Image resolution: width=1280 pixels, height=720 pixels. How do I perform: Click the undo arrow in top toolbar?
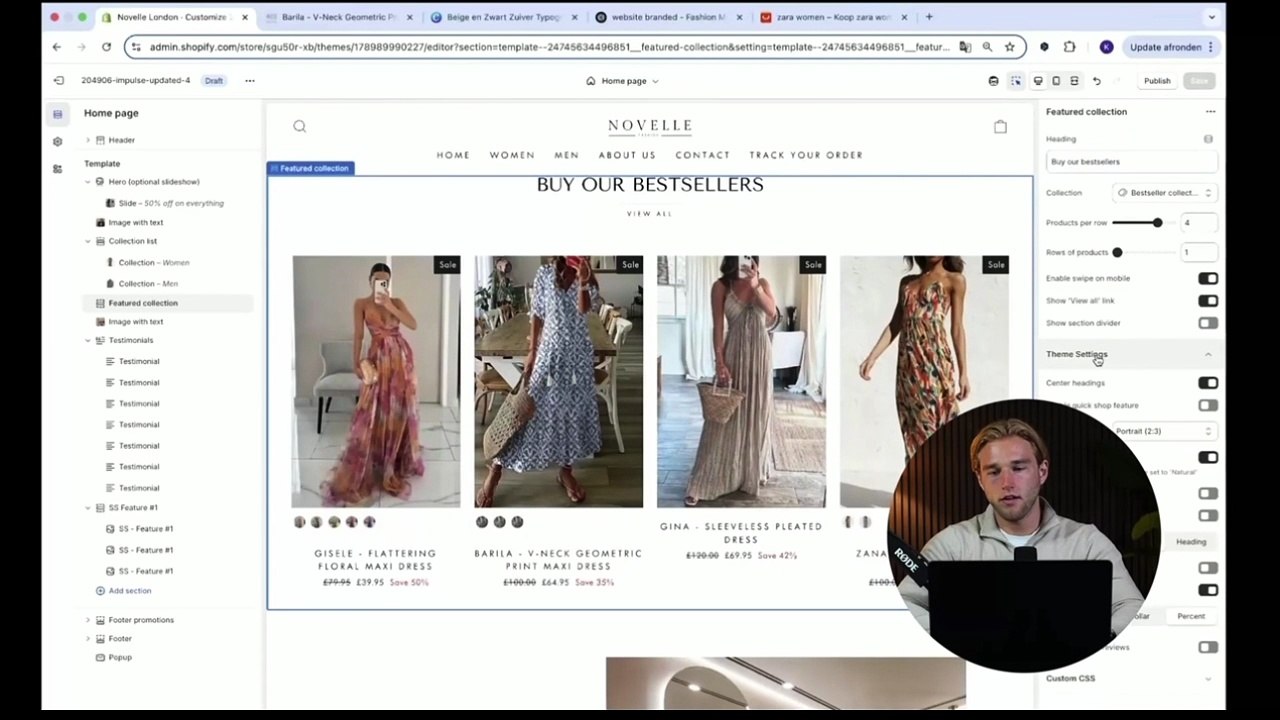pos(1097,81)
